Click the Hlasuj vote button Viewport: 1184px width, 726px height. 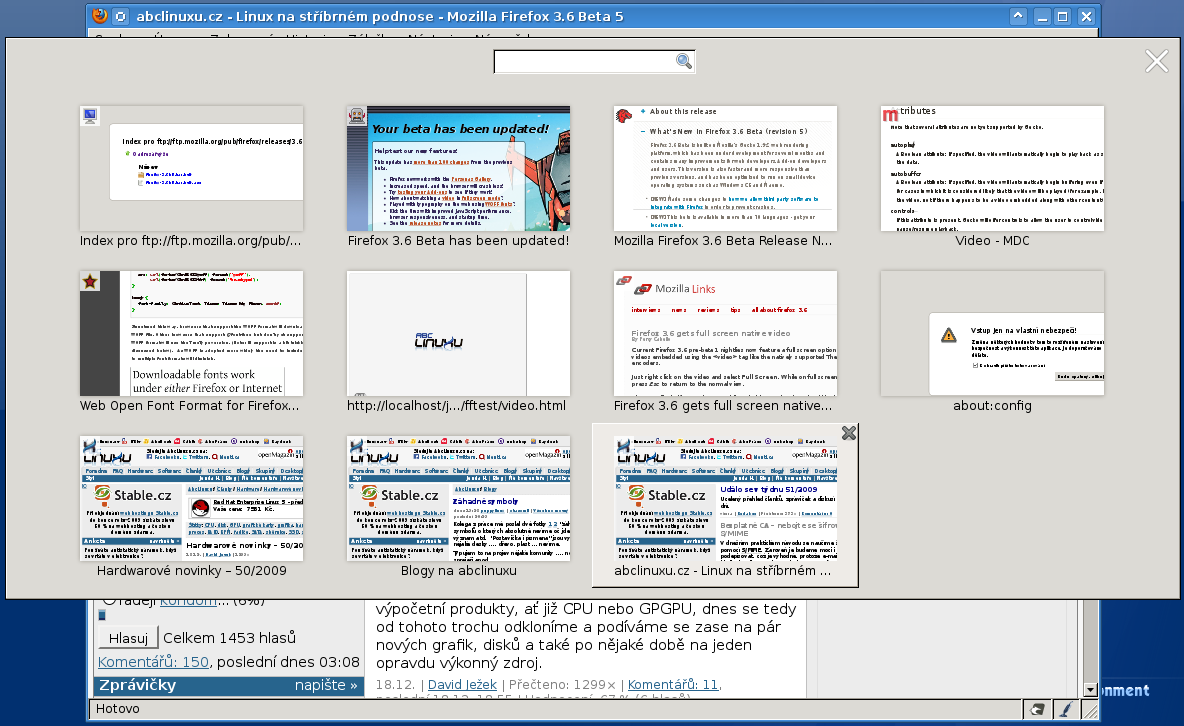click(x=128, y=638)
